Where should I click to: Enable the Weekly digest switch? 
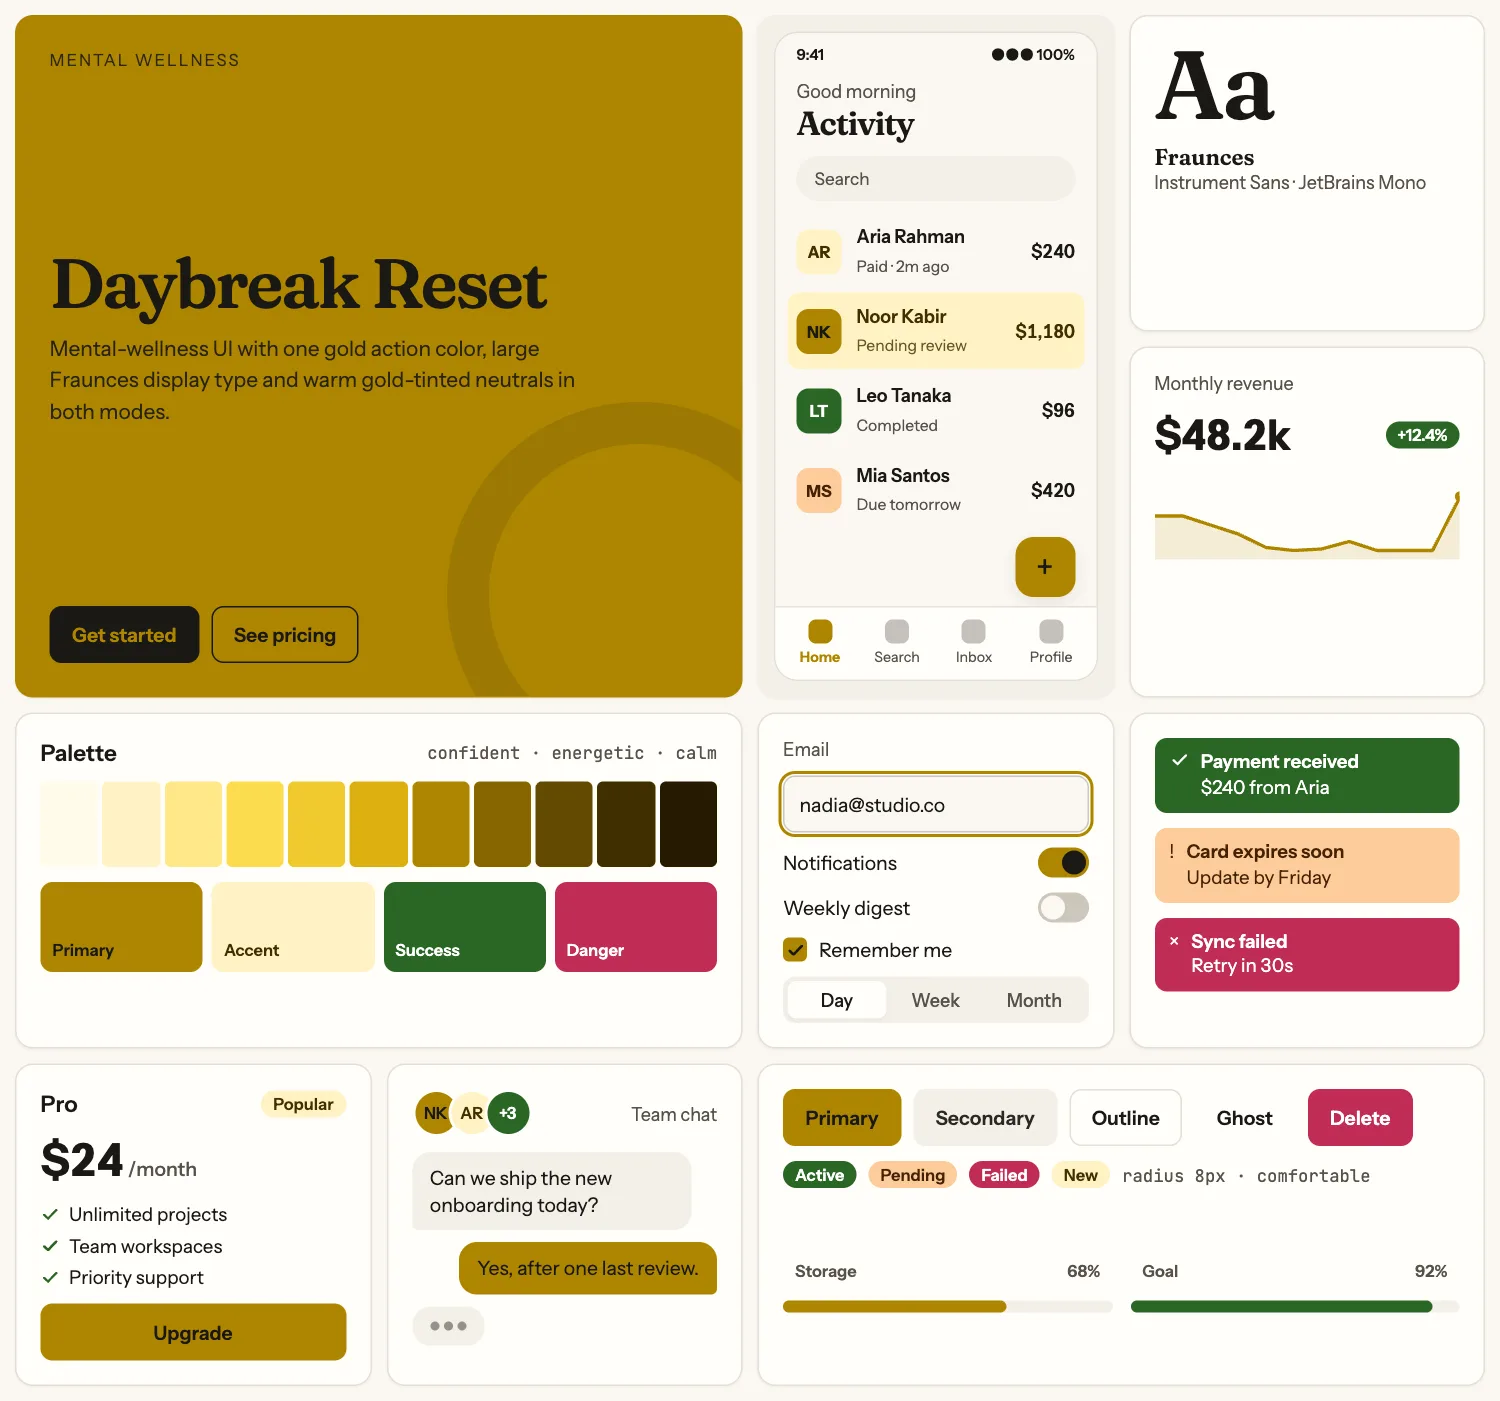coord(1063,907)
